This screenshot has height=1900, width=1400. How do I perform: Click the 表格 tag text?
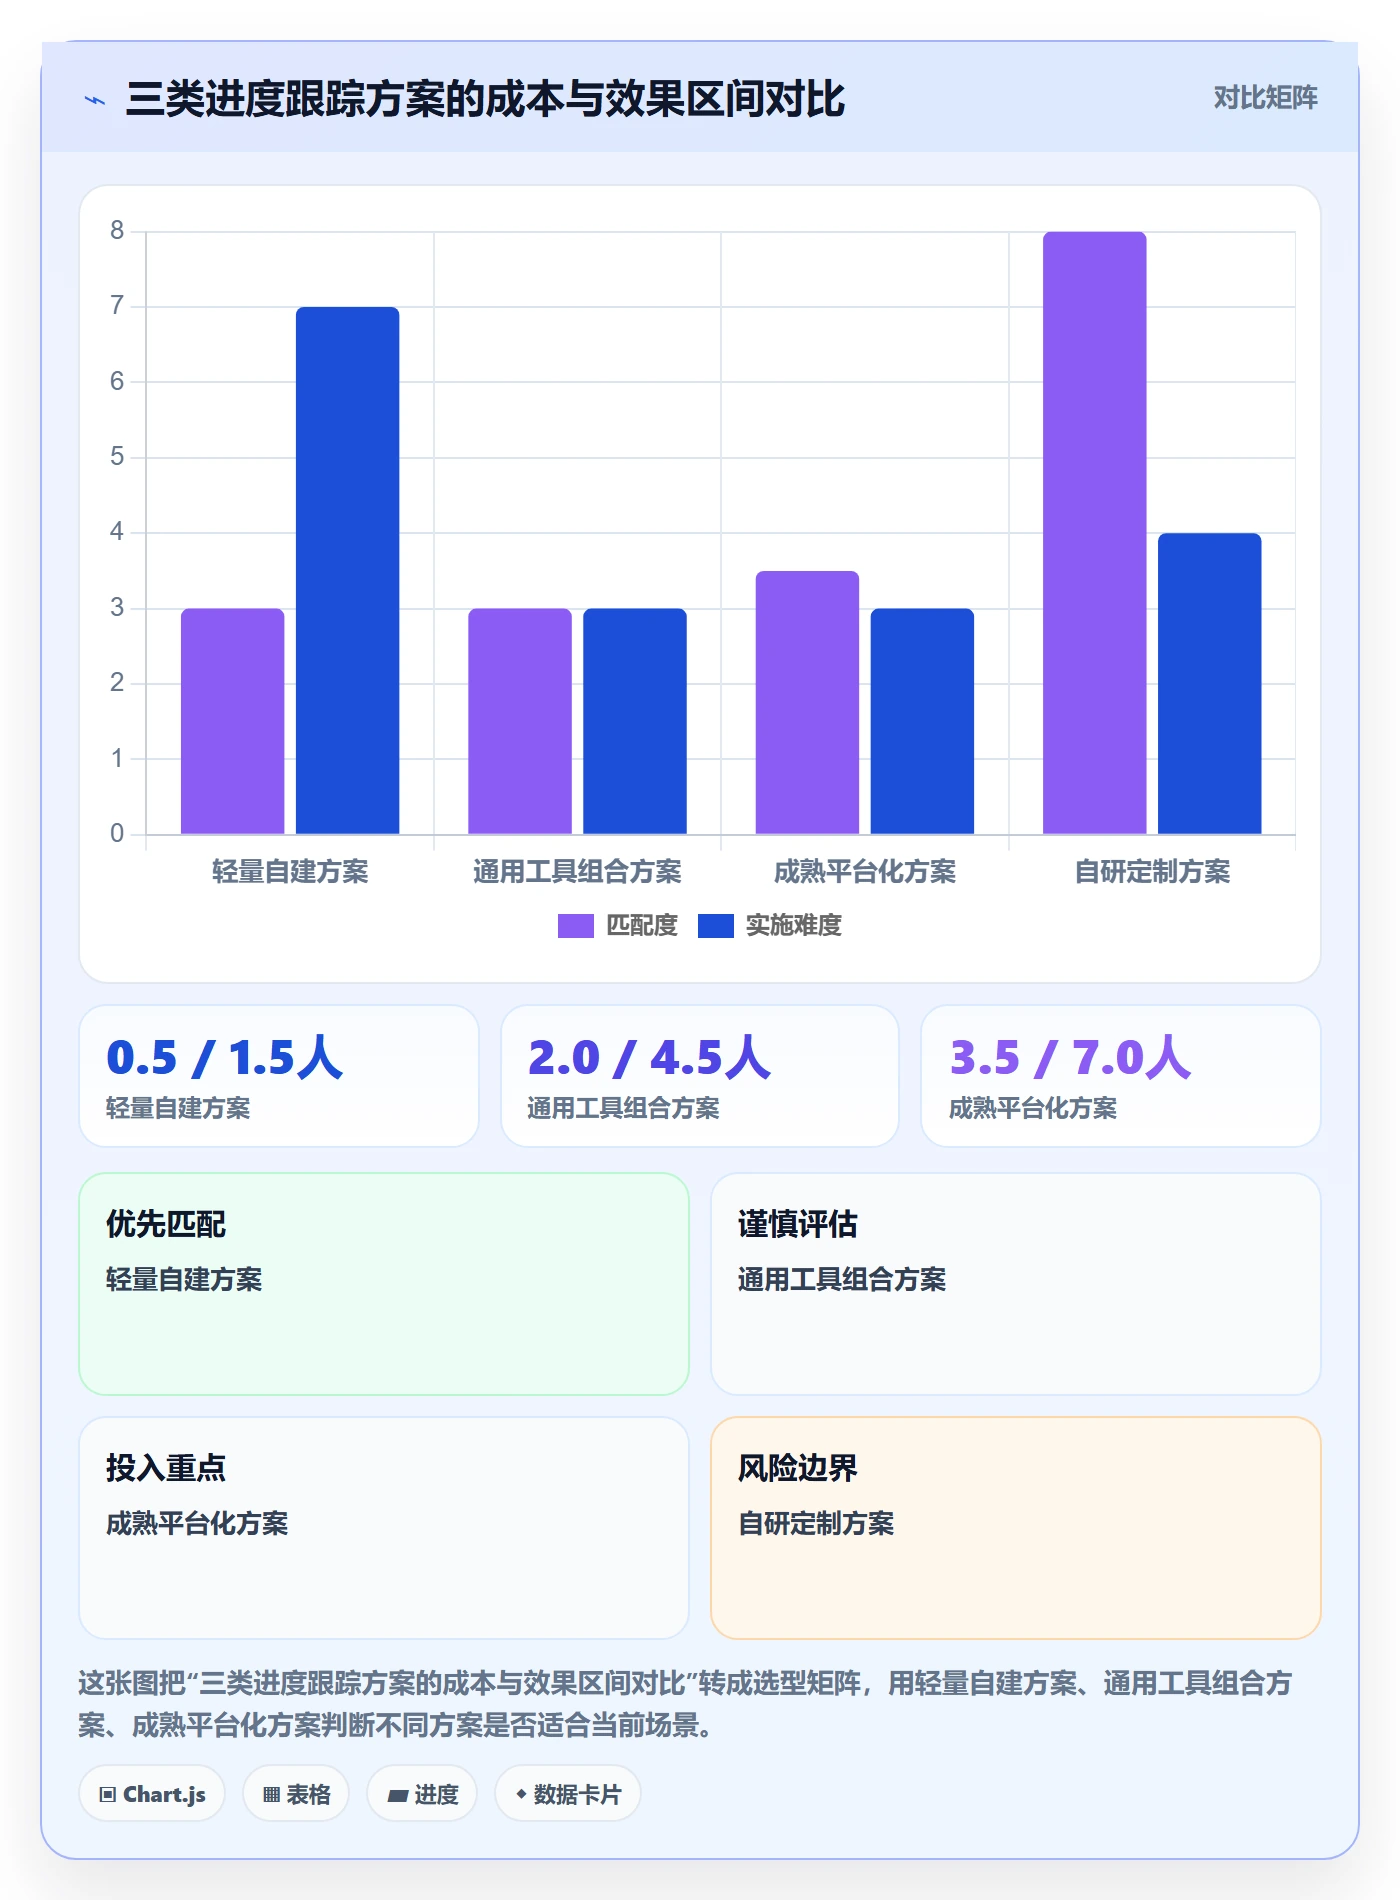tap(308, 1795)
